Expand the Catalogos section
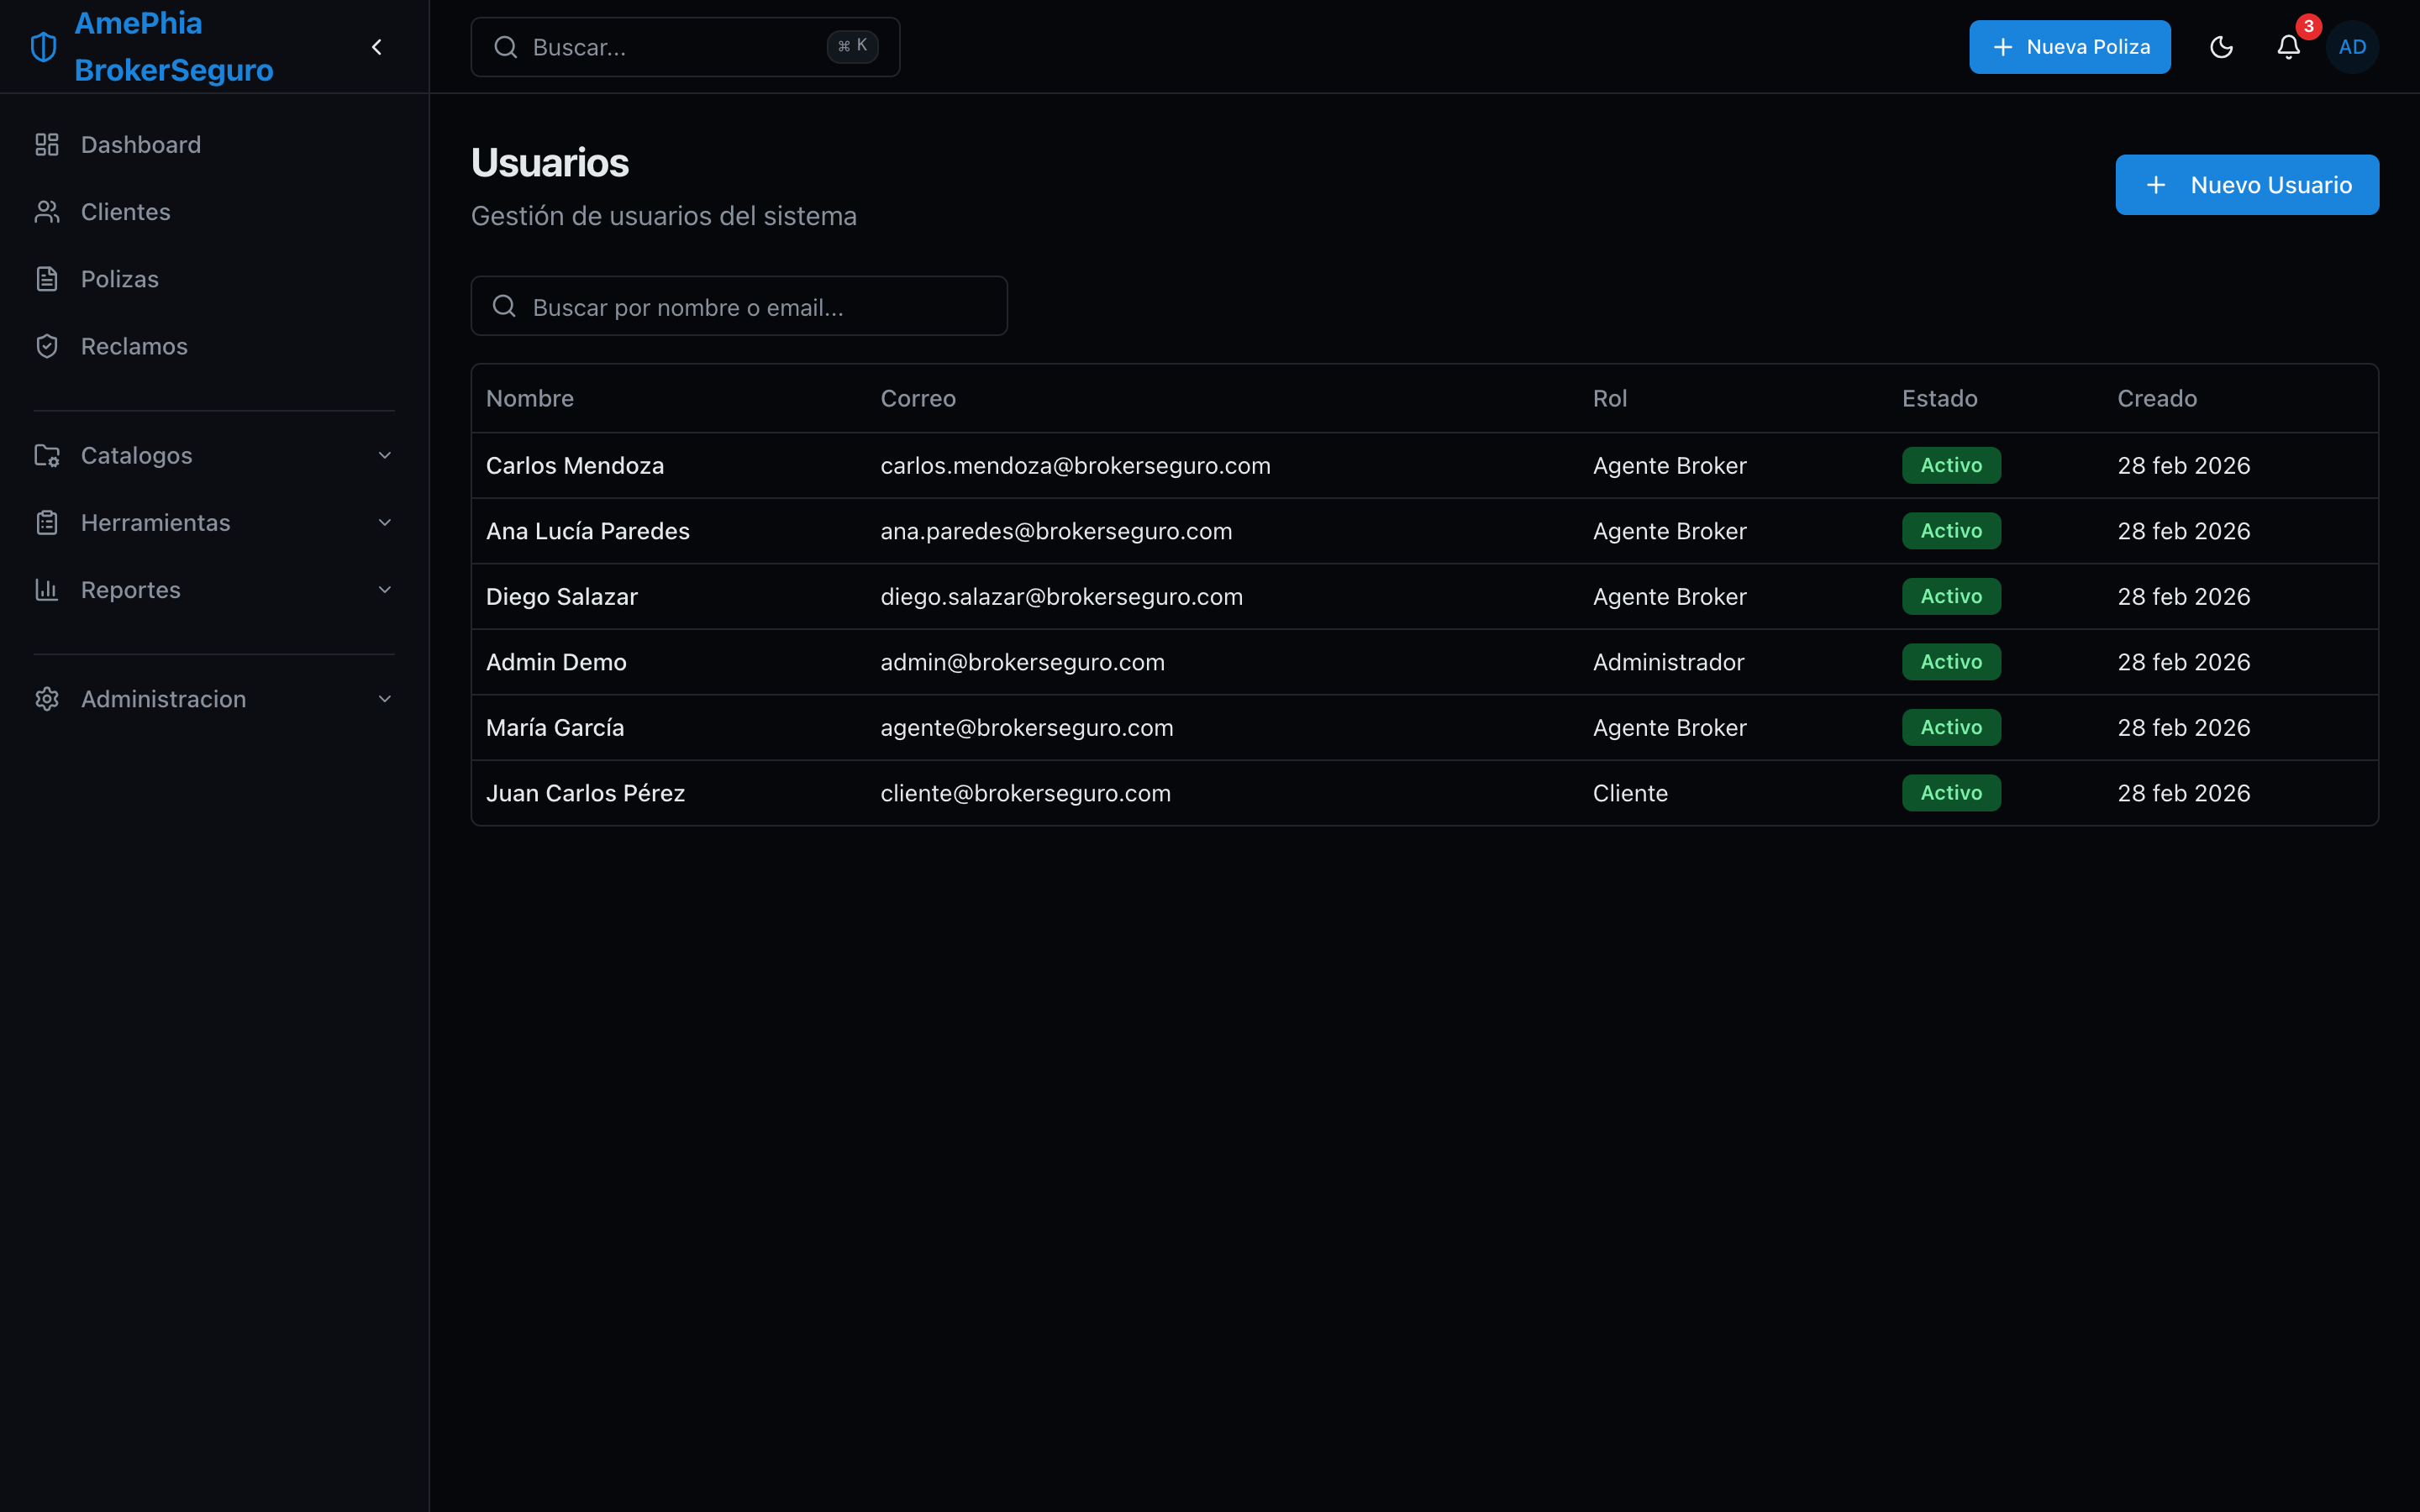The width and height of the screenshot is (2420, 1512). click(x=214, y=455)
